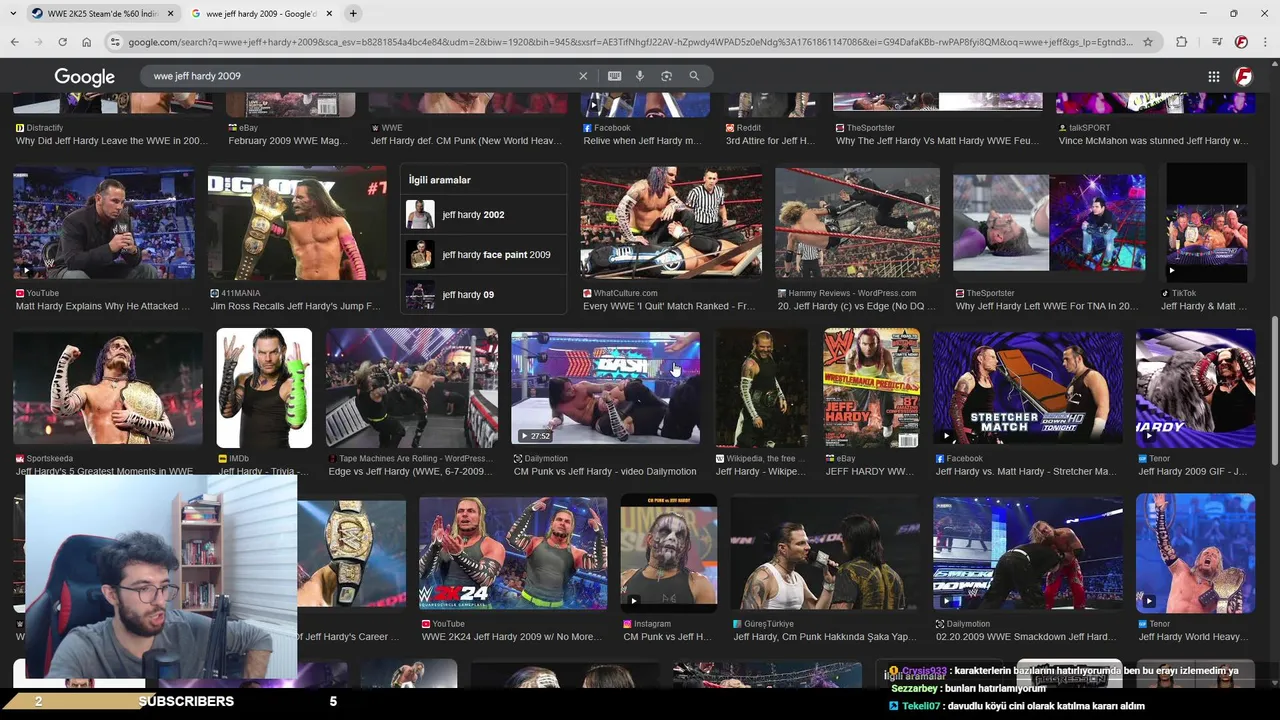Viewport: 1280px width, 720px height.
Task: Select related search jeff hardy 2002
Action: (483, 215)
